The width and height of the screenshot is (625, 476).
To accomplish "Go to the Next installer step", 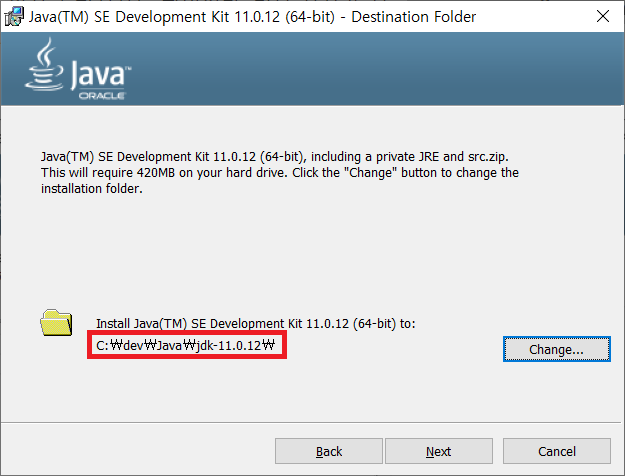I will (x=438, y=451).
